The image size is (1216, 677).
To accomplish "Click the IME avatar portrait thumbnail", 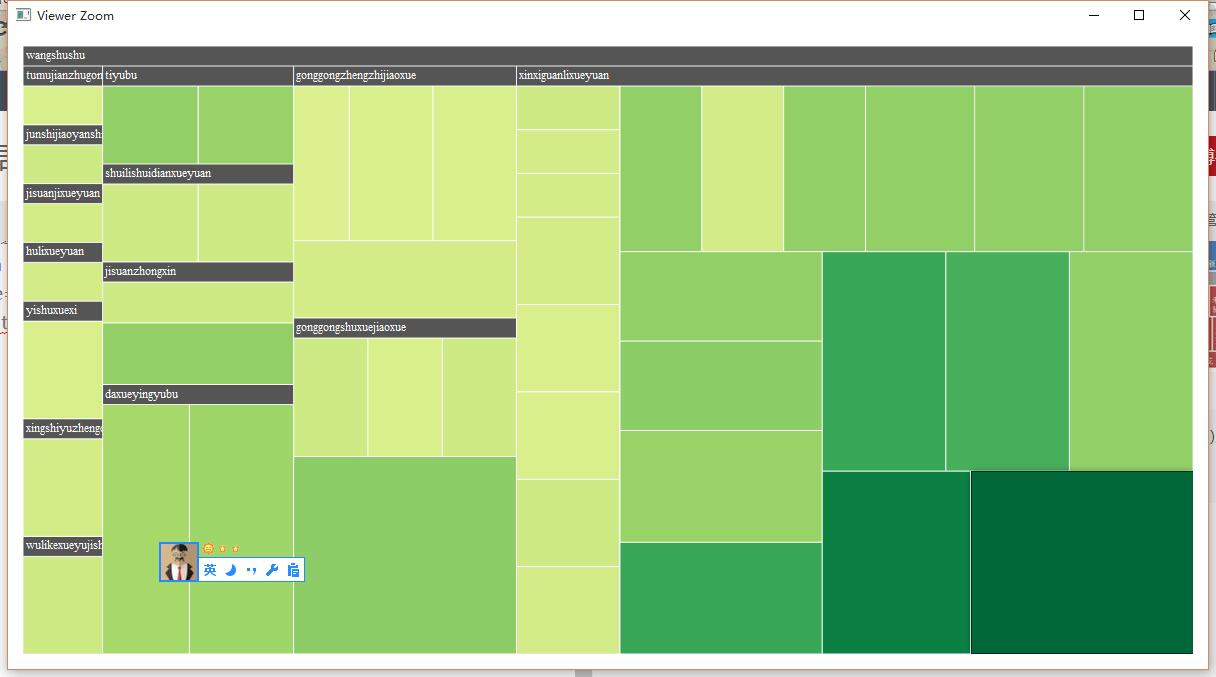I will pos(178,564).
